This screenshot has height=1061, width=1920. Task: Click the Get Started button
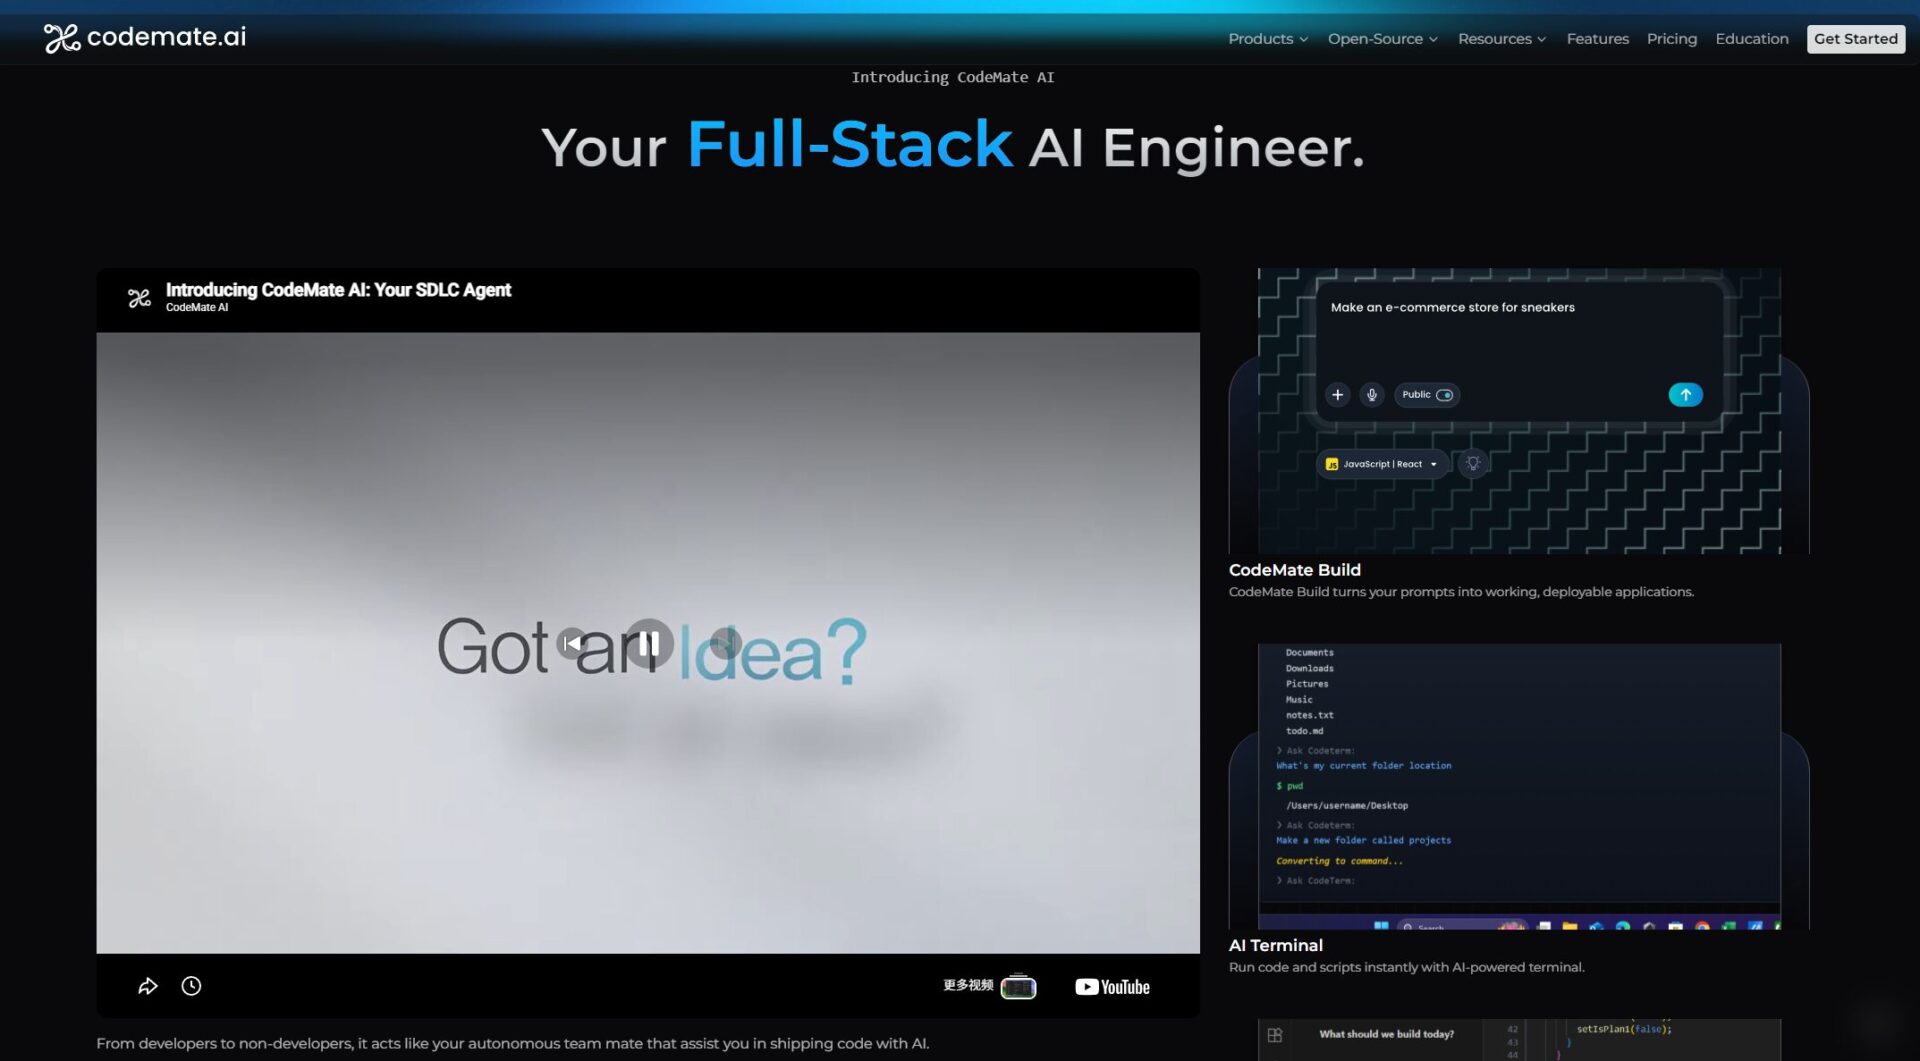(x=1855, y=39)
